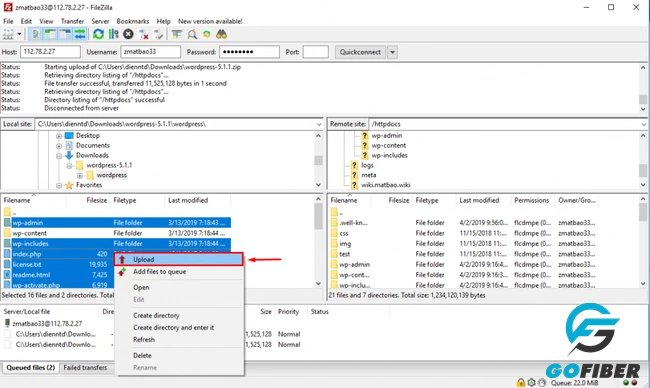This screenshot has height=388, width=650.
Task: Reconnect to the last server icon
Action: pos(158,34)
